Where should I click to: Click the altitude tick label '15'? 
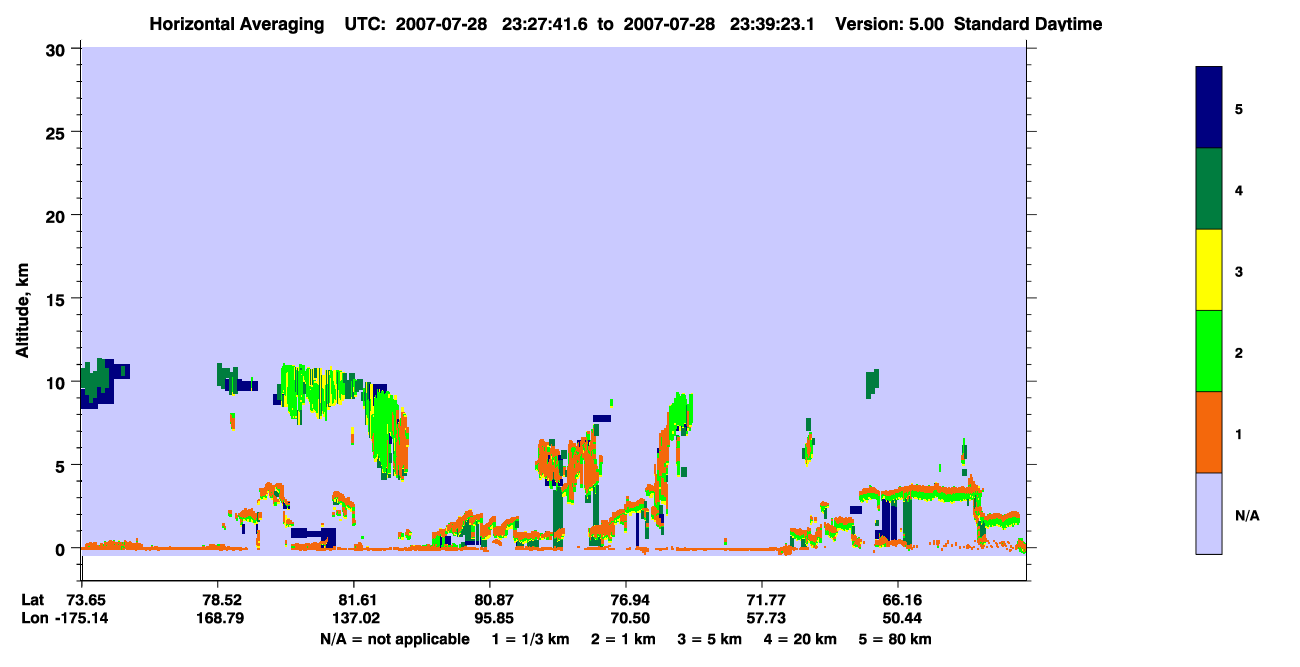click(58, 299)
